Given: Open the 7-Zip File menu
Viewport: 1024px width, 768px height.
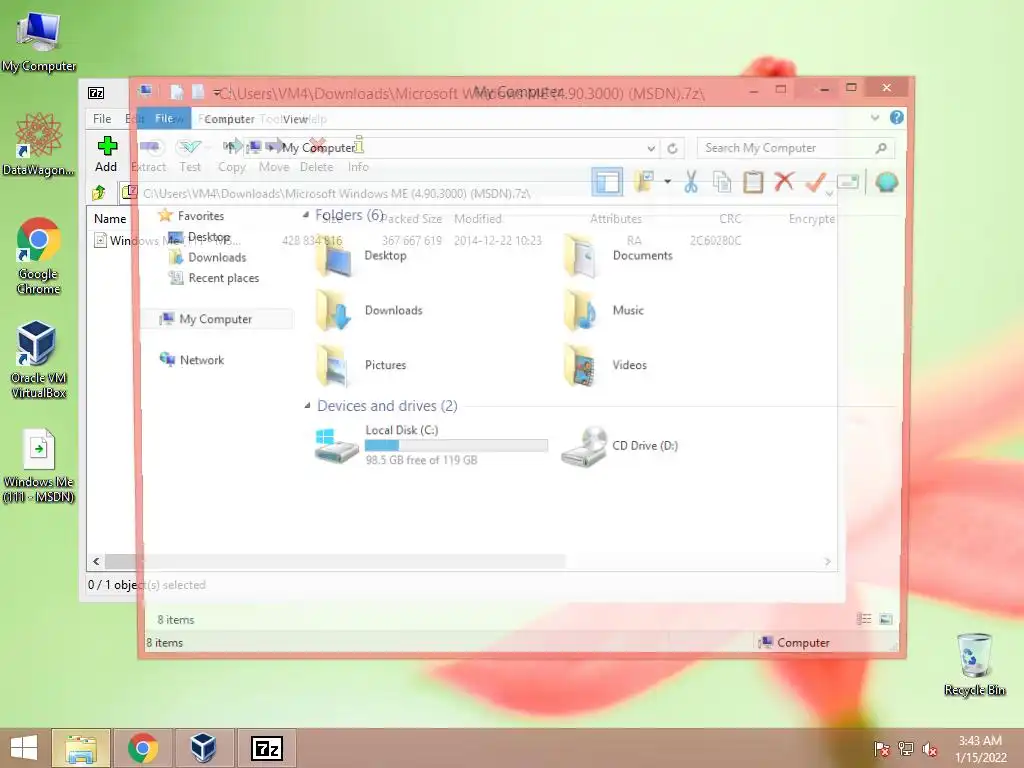Looking at the screenshot, I should point(102,118).
